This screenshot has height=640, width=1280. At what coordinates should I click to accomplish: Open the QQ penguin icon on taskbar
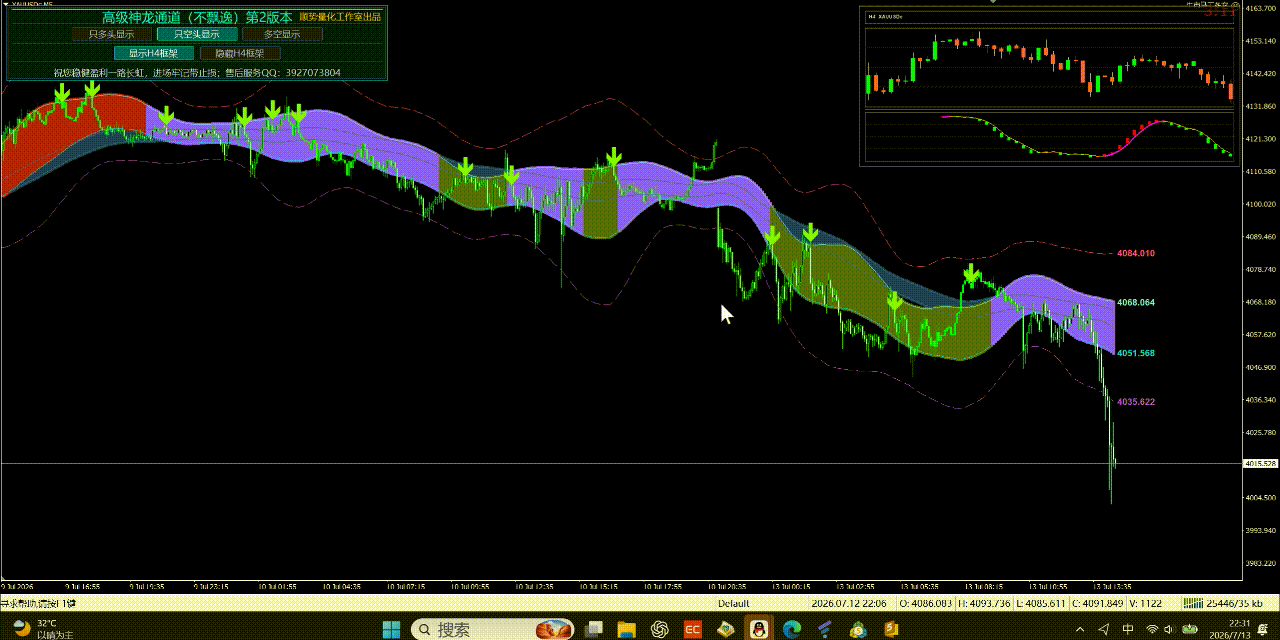[759, 629]
